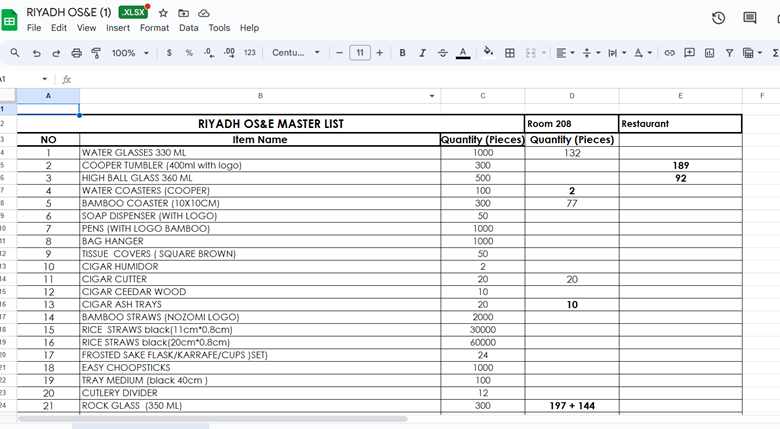This screenshot has width=780, height=429.
Task: Select column C header
Action: [x=483, y=96]
